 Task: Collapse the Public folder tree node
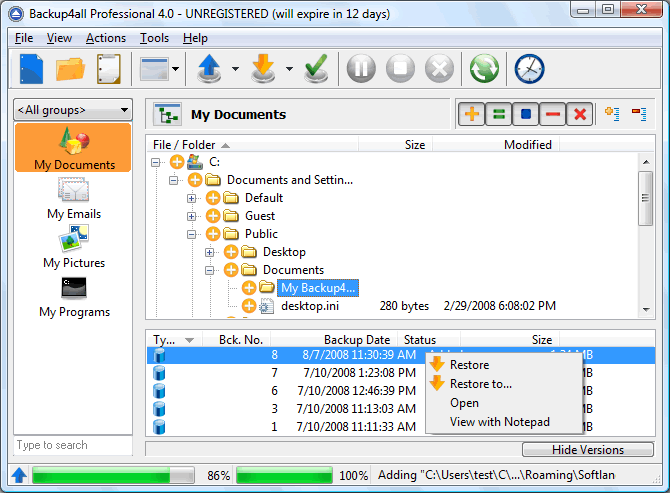point(193,234)
